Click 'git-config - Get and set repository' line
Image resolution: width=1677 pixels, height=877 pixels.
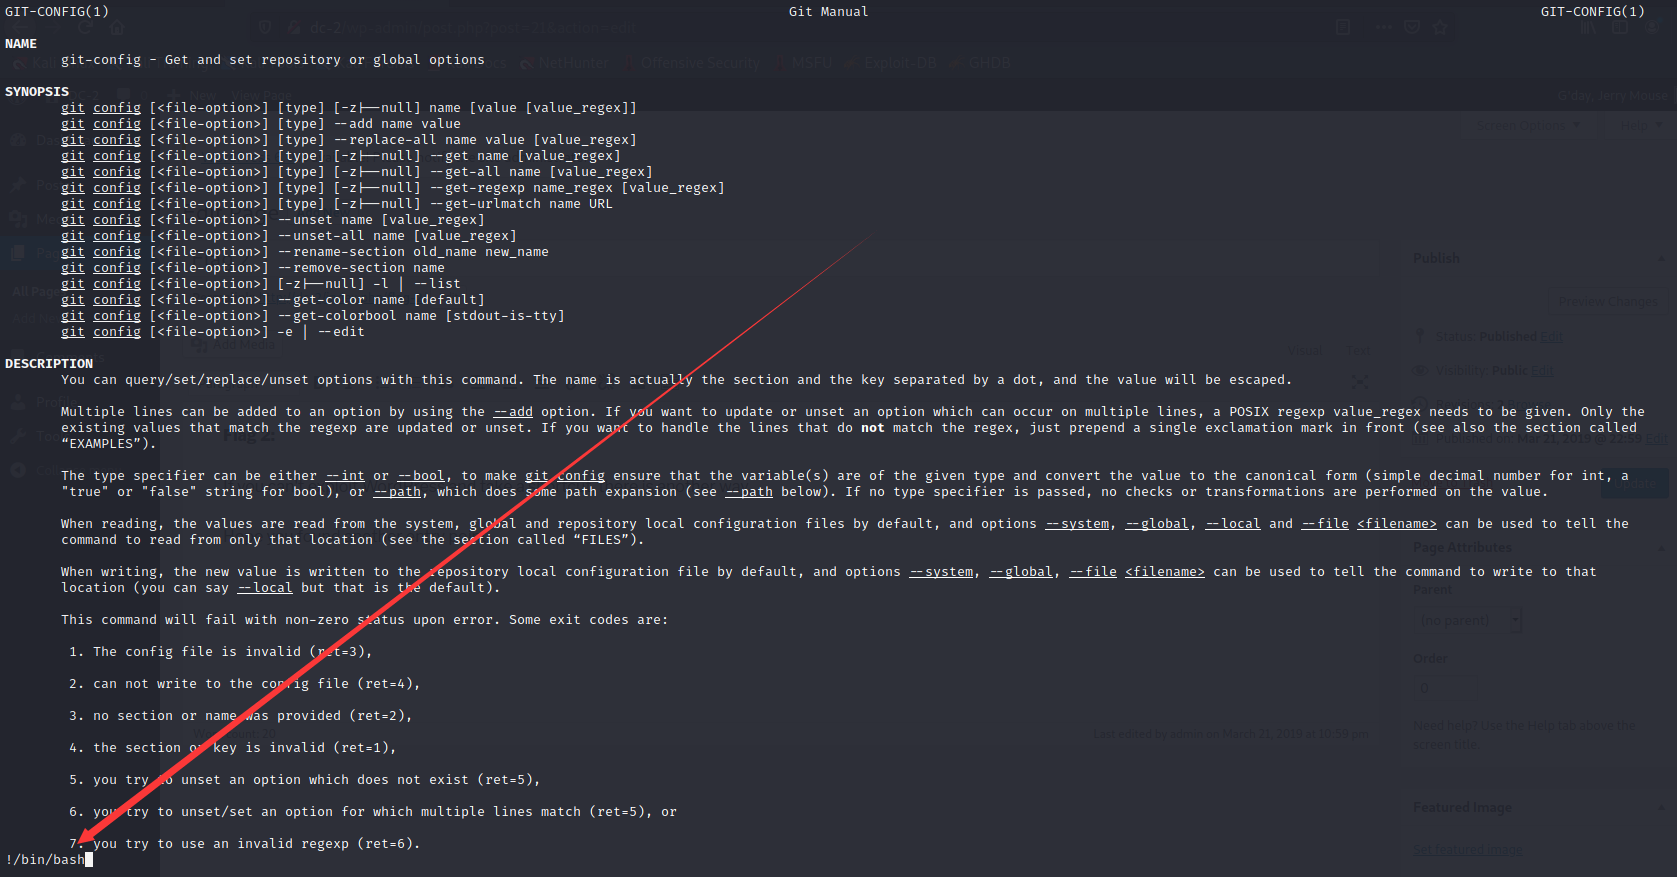(272, 60)
